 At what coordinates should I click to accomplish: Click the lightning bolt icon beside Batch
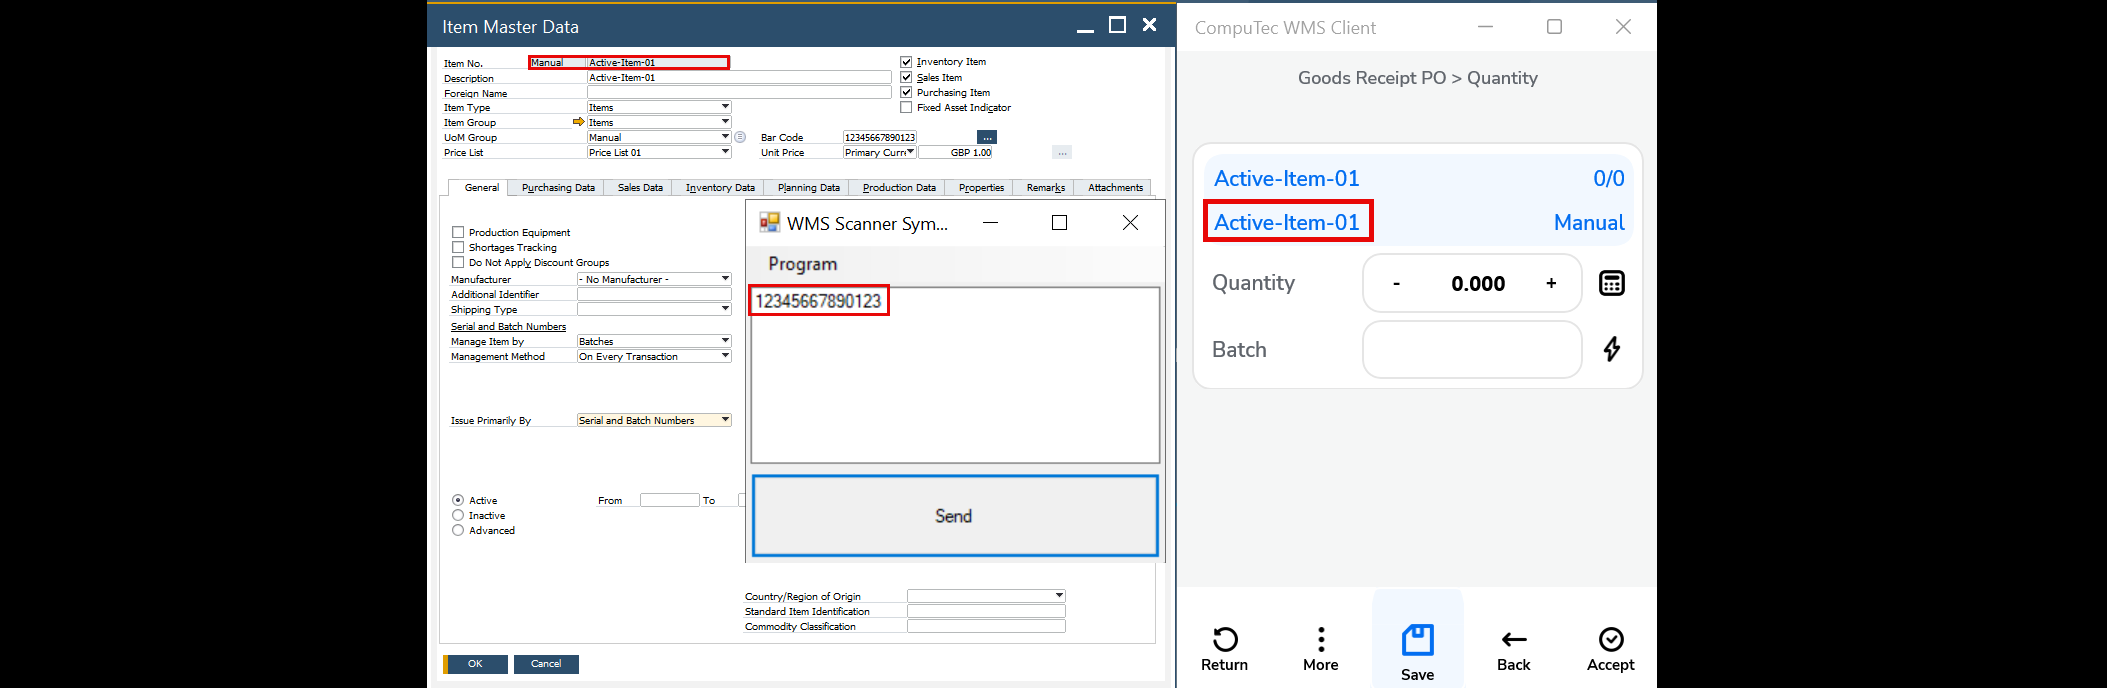tap(1611, 349)
